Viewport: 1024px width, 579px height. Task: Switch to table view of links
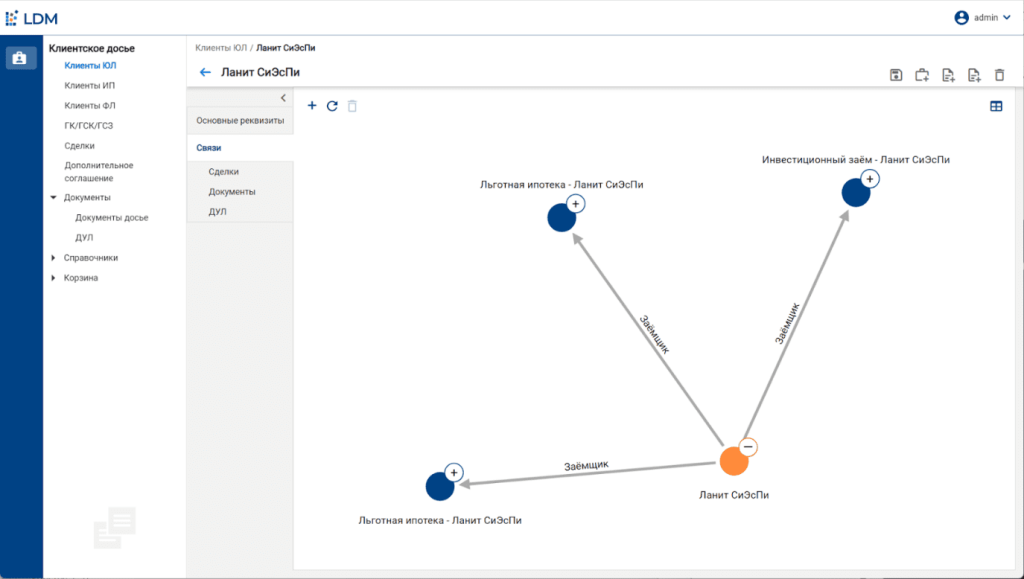pyautogui.click(x=996, y=106)
